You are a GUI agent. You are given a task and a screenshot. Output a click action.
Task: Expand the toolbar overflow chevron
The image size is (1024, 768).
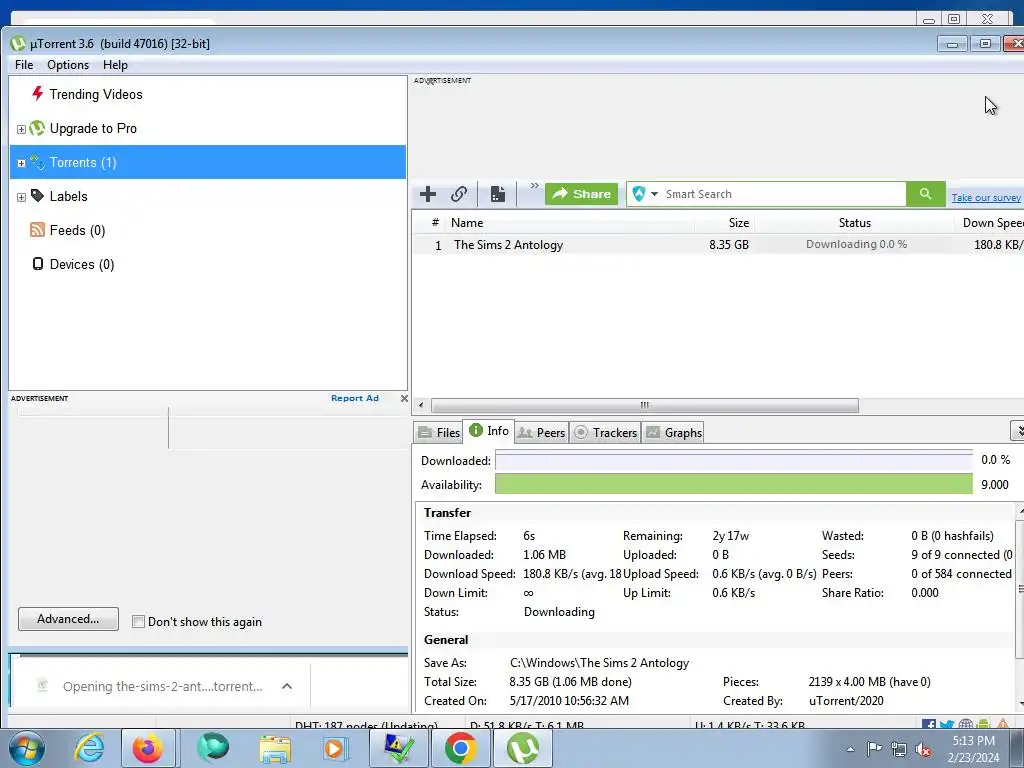point(534,186)
